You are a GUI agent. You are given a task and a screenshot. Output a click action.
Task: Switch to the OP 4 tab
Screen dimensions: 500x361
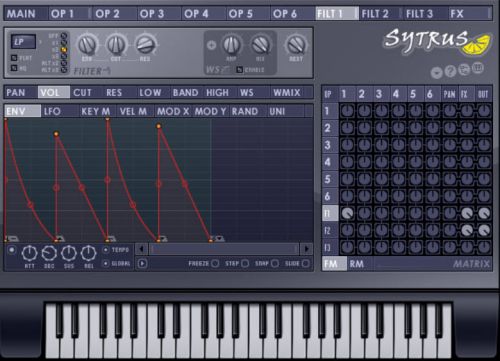point(203,14)
